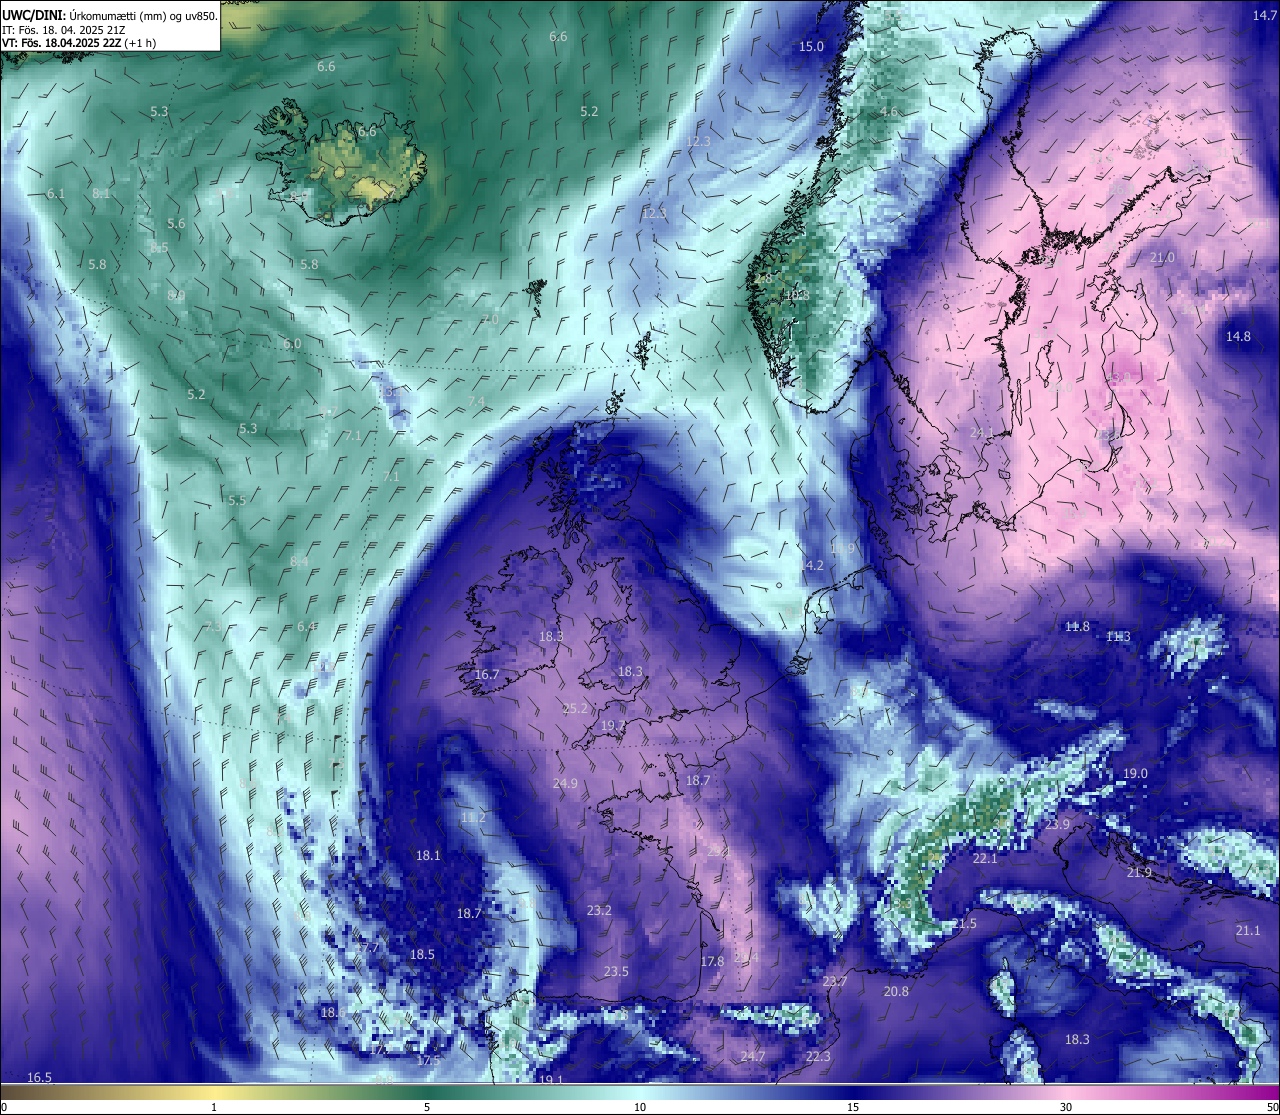Click the VT: Fös. 18.04.2025 22Z (+1 h) line

point(80,43)
